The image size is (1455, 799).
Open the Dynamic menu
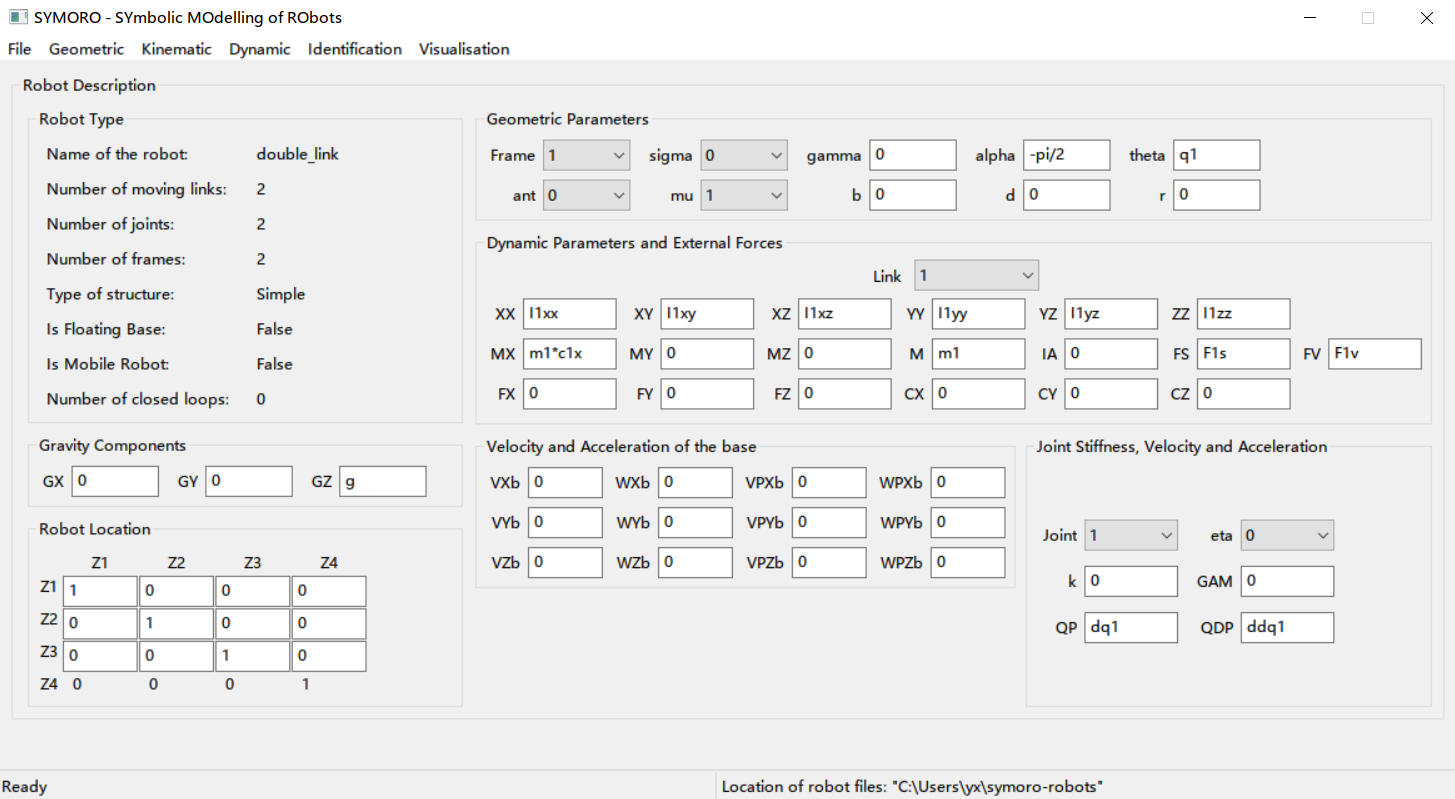tap(259, 49)
